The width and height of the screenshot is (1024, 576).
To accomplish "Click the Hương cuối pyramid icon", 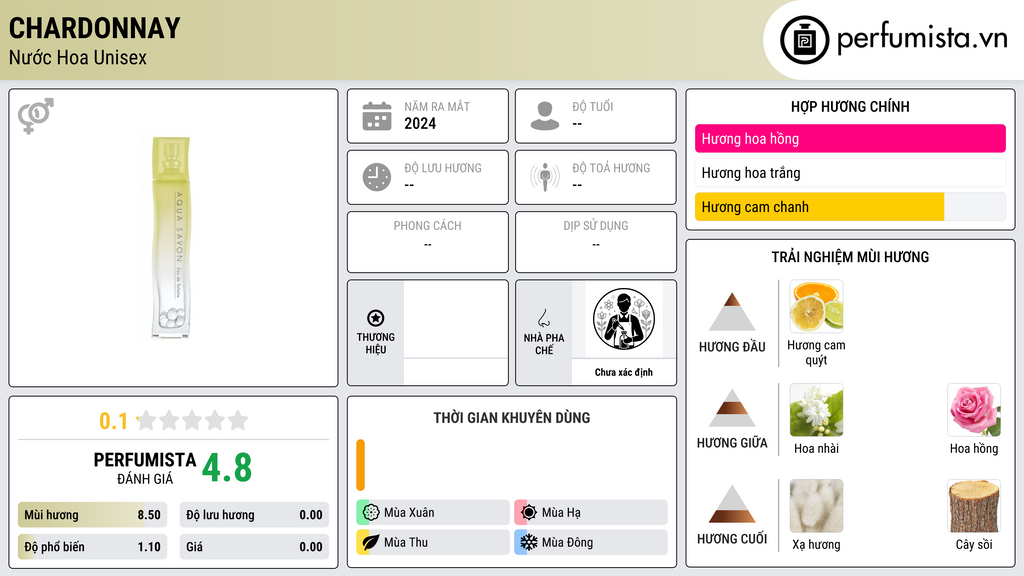I will [732, 504].
